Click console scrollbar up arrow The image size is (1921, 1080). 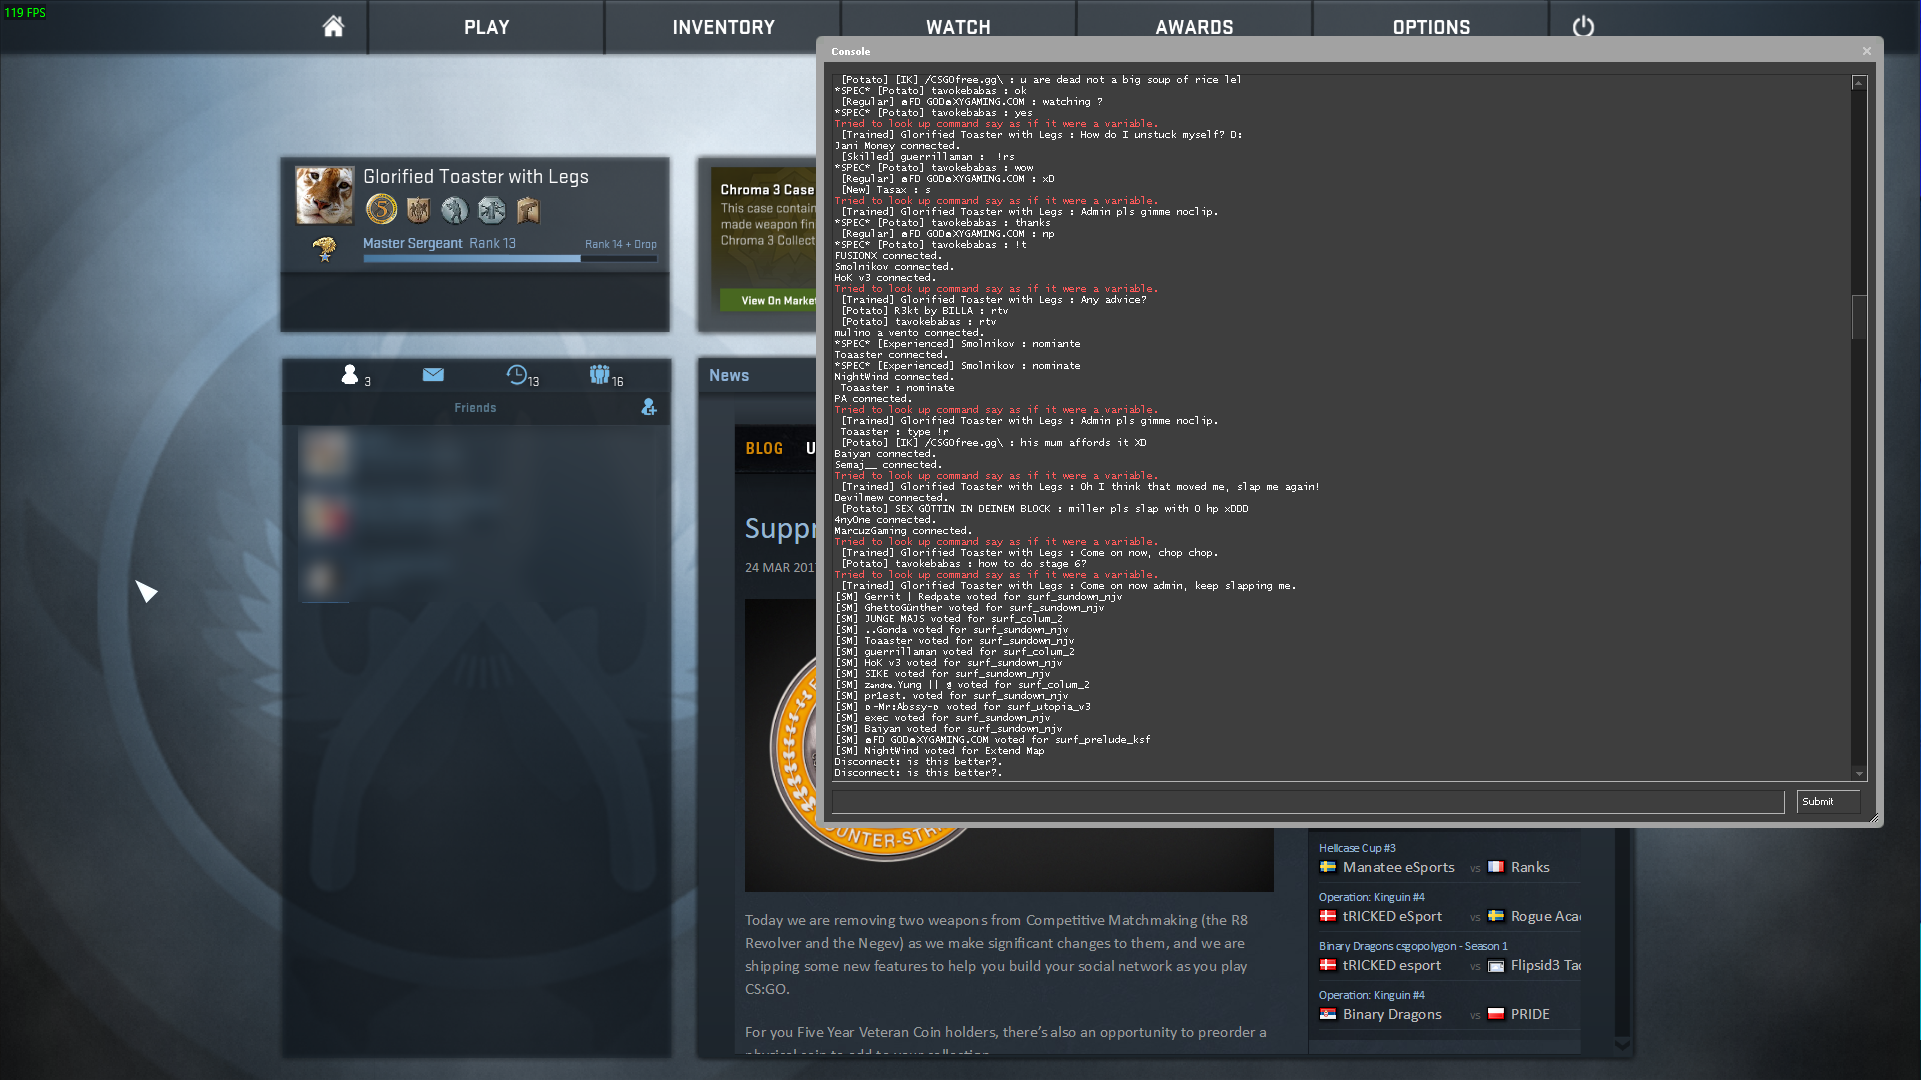click(1859, 83)
